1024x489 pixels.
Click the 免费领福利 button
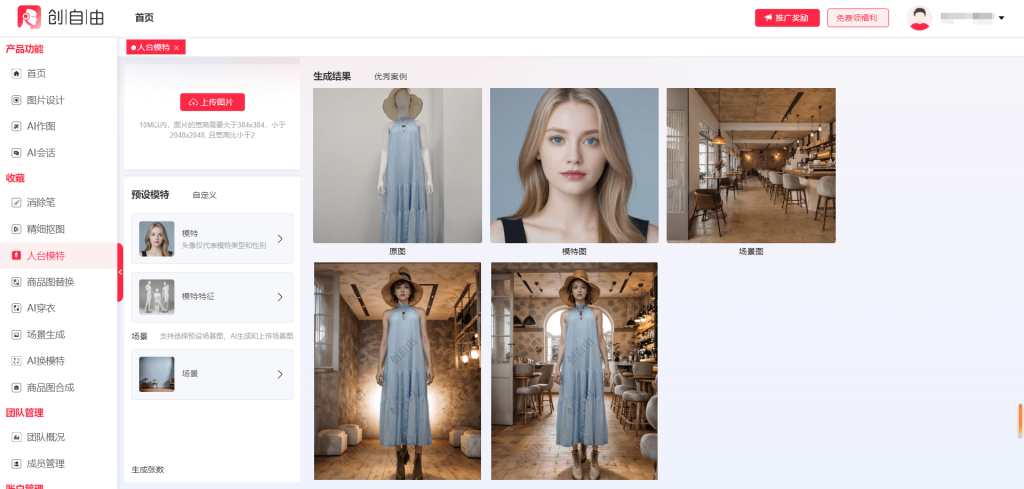point(857,18)
